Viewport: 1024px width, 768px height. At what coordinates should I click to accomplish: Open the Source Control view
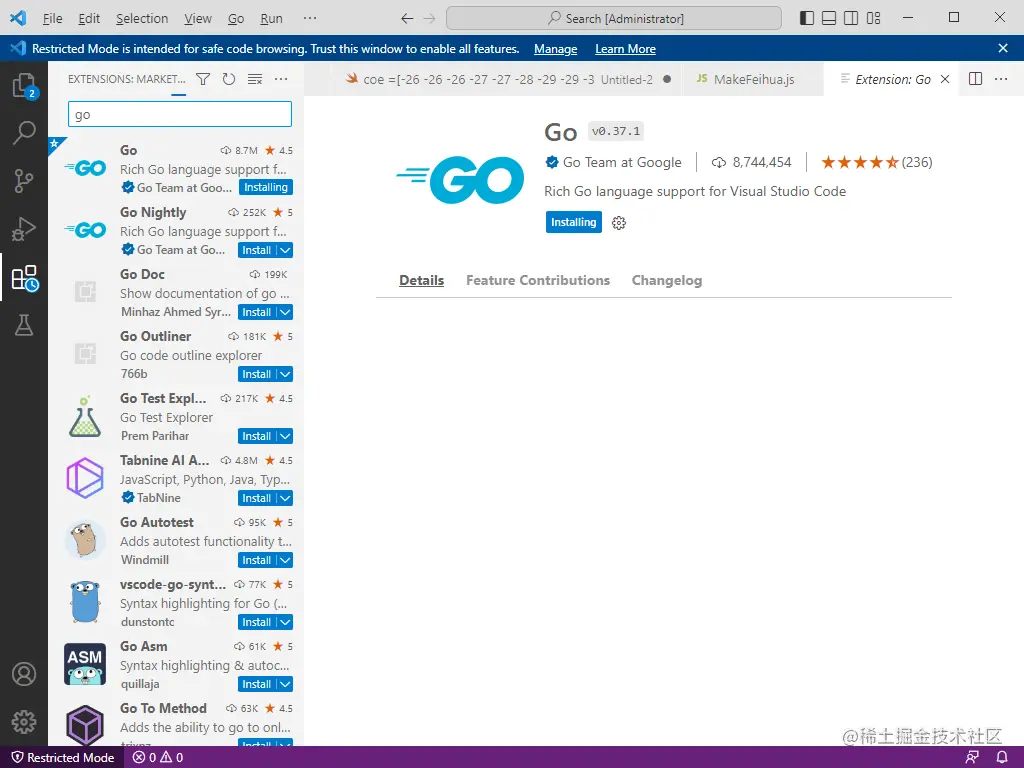coord(24,181)
